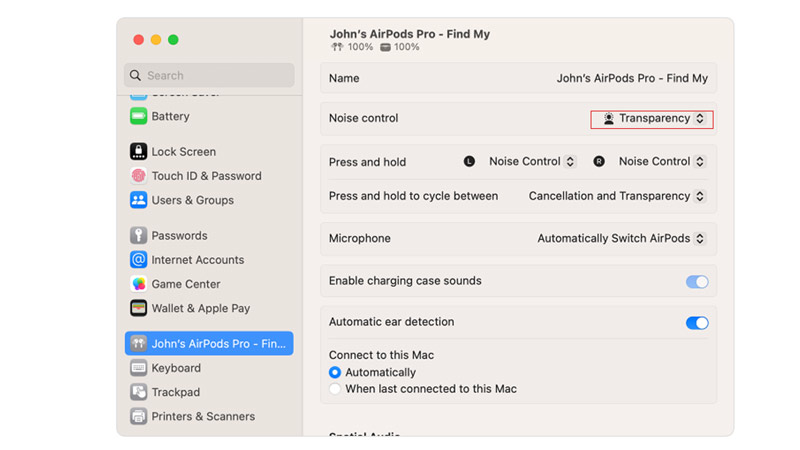
Task: Click the Passwords key icon
Action: [138, 235]
